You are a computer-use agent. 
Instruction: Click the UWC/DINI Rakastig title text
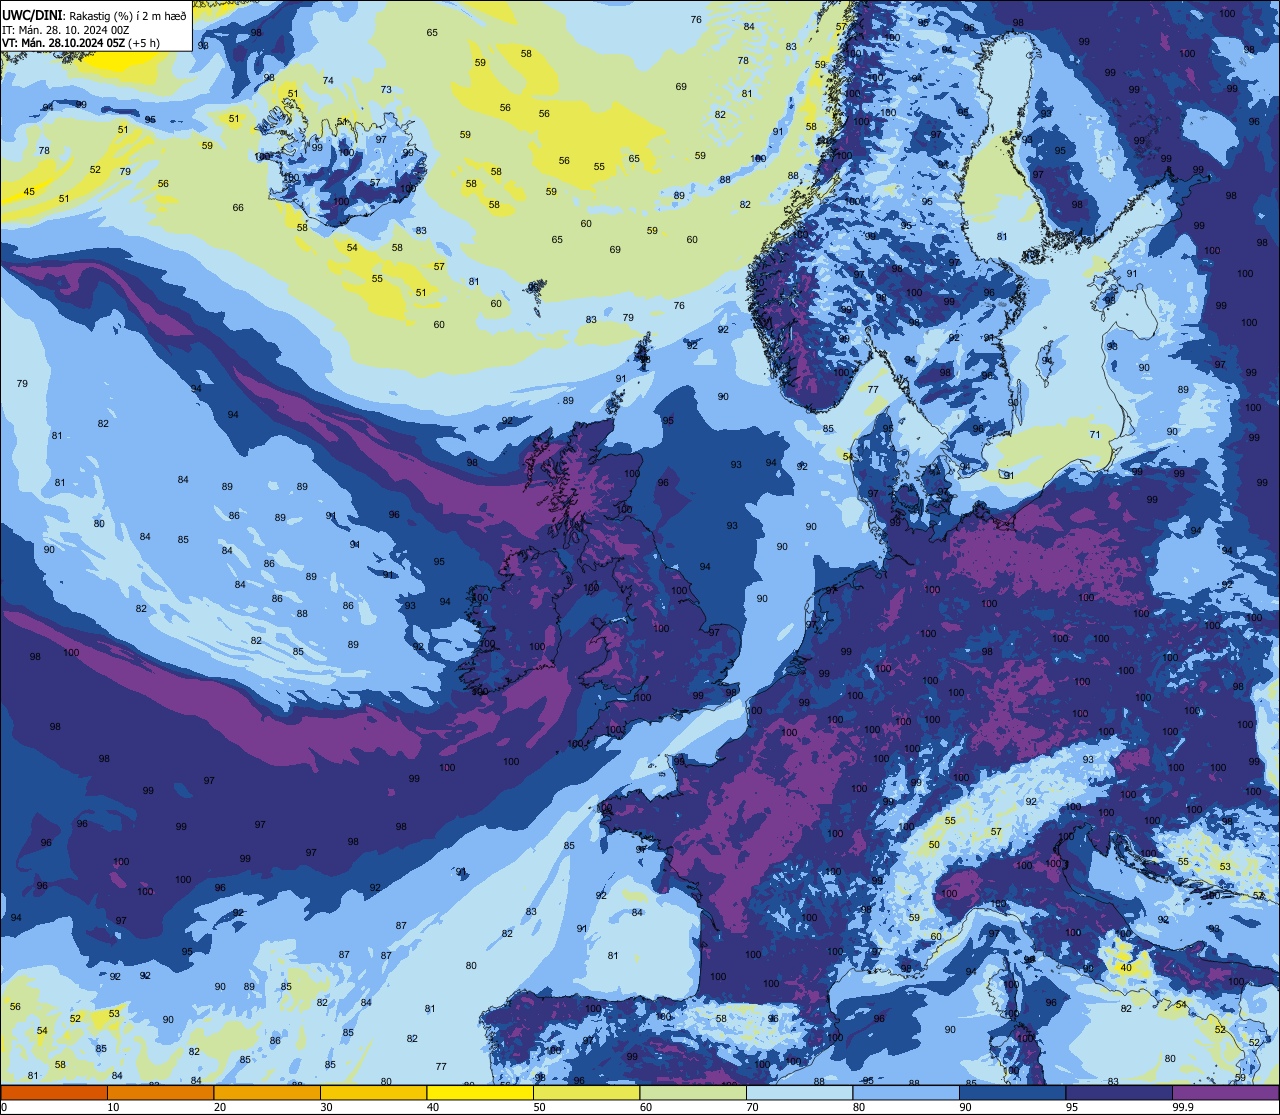[94, 14]
